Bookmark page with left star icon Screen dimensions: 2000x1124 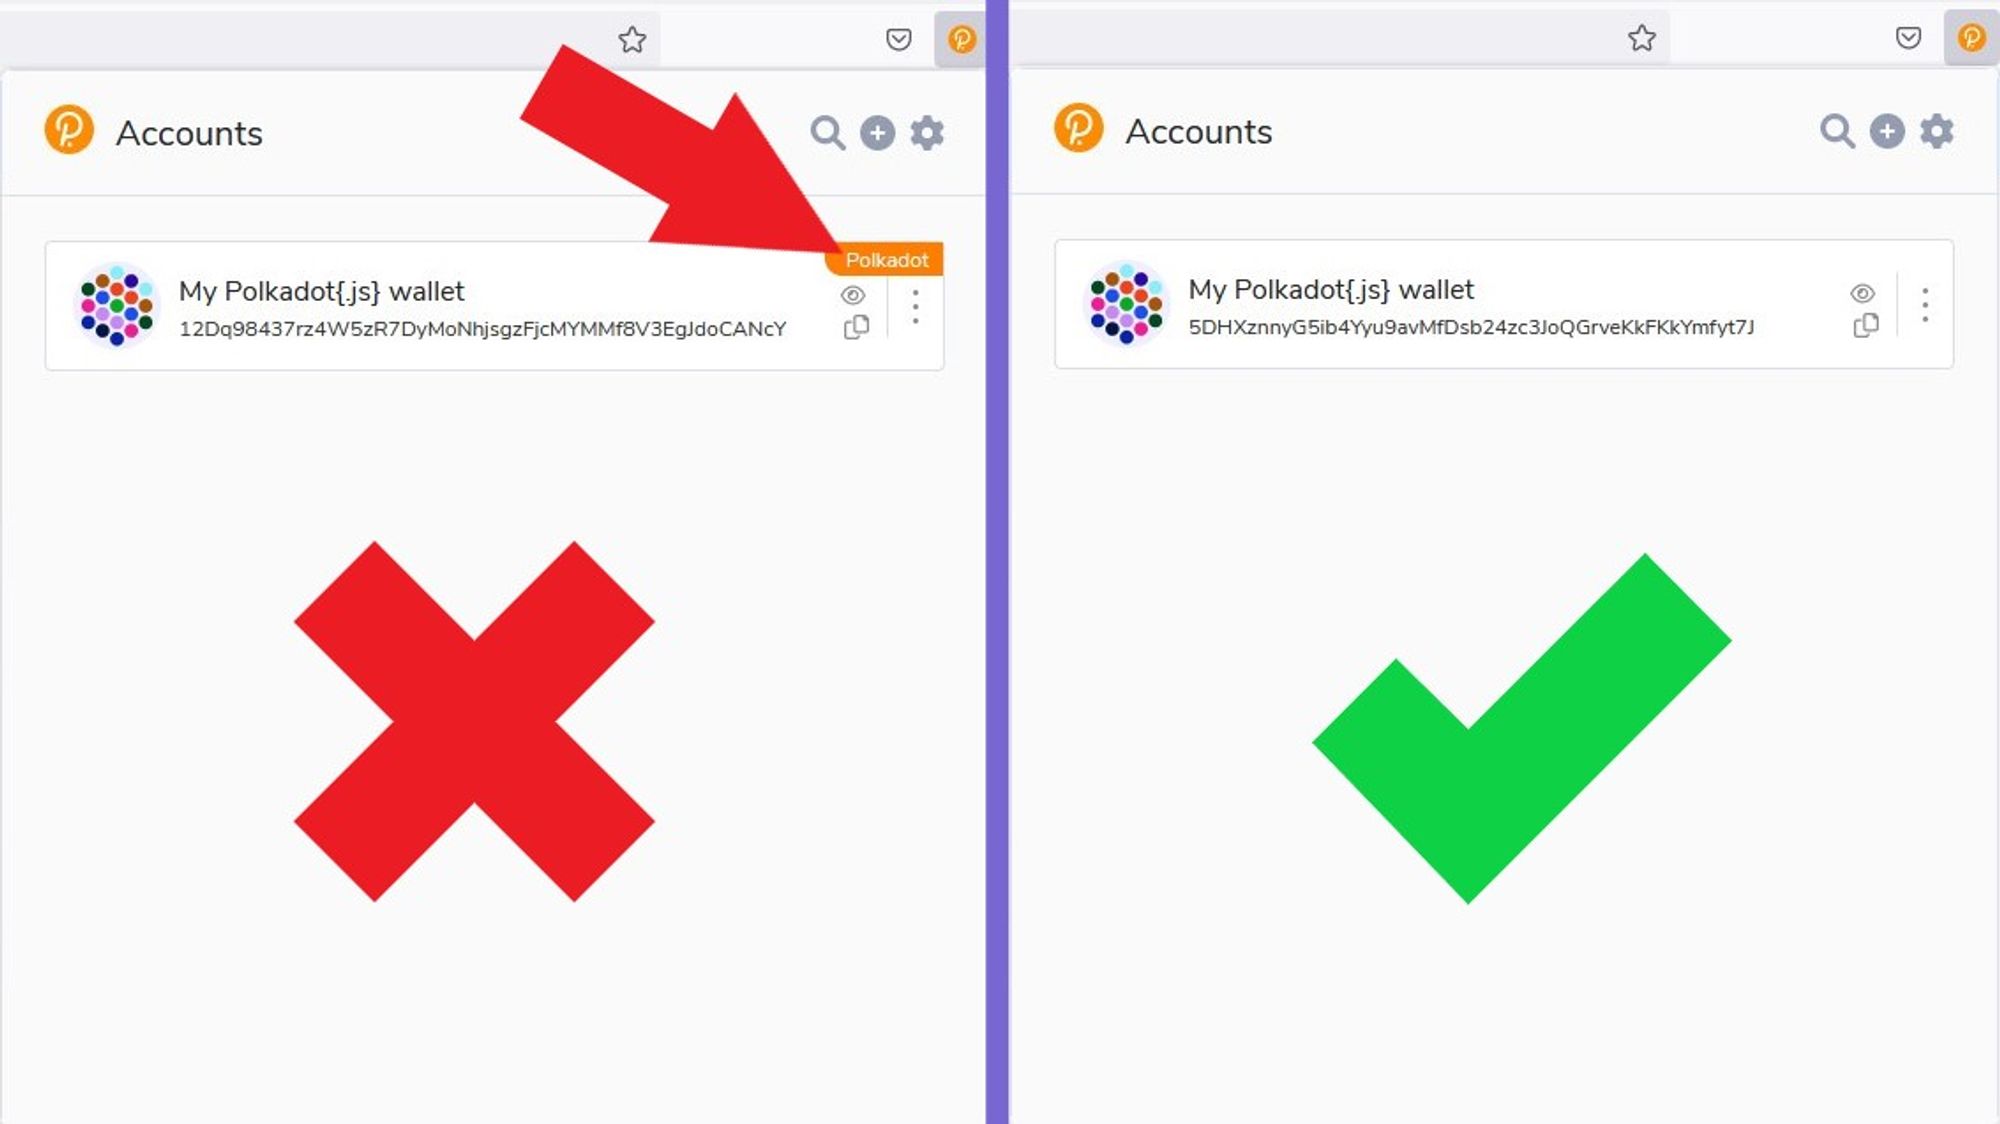point(632,40)
